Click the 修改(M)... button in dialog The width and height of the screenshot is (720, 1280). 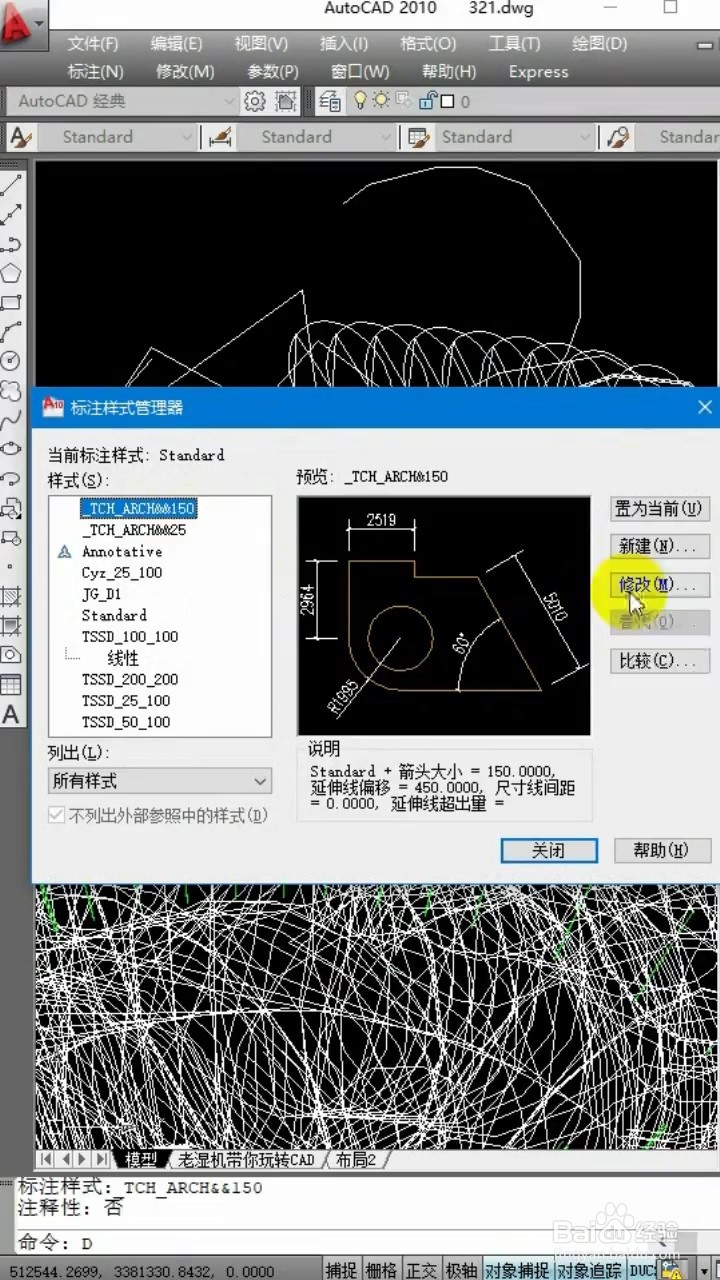[x=660, y=584]
